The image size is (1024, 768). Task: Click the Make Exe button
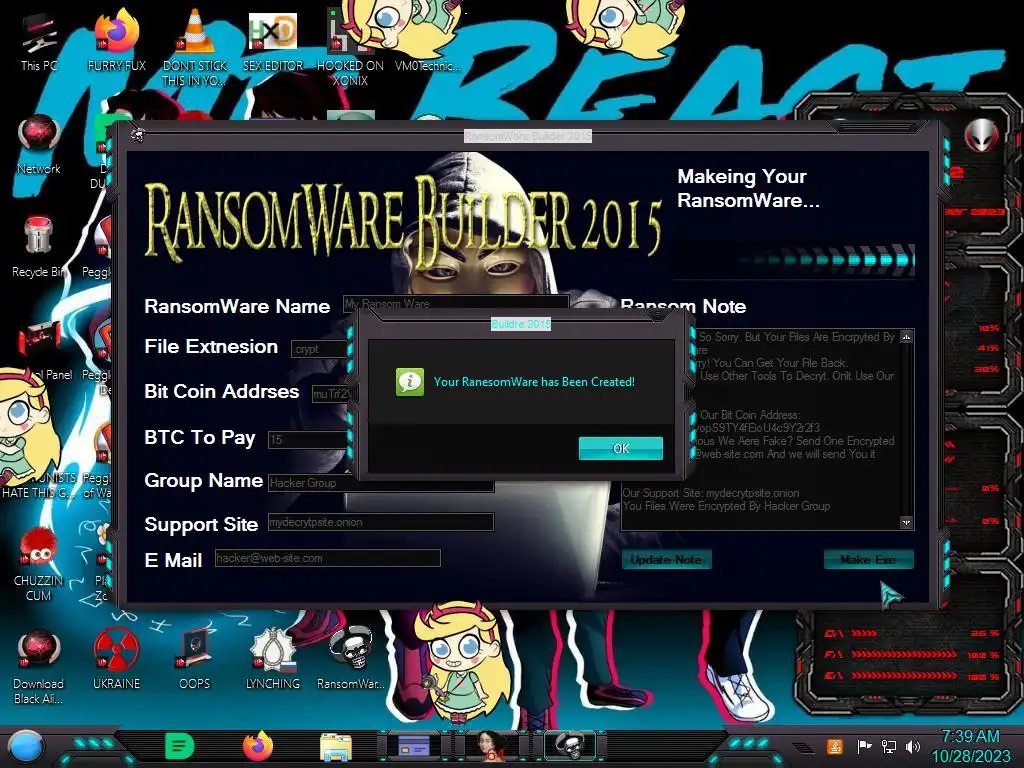tap(868, 560)
